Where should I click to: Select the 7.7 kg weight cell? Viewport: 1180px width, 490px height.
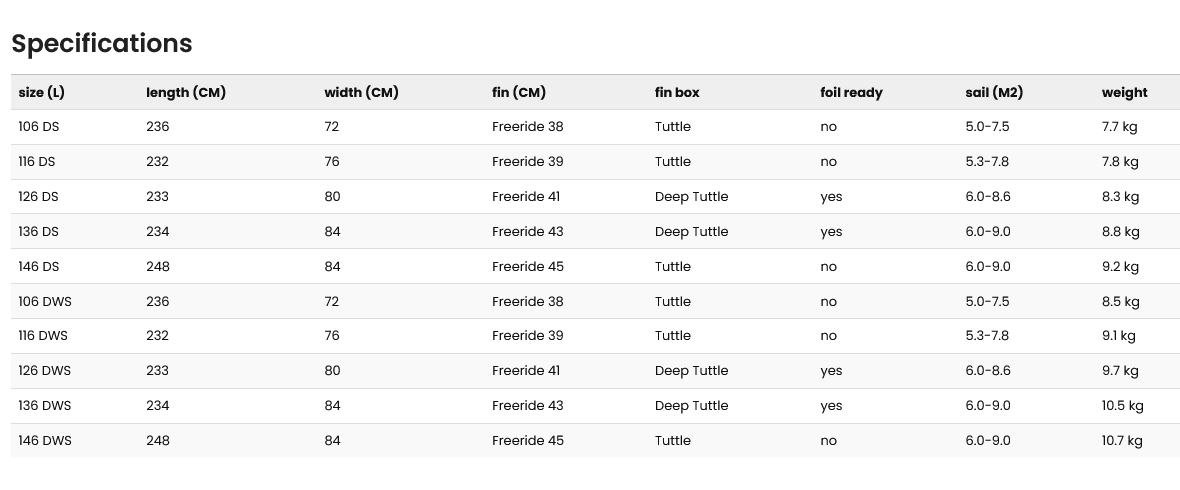[1119, 126]
